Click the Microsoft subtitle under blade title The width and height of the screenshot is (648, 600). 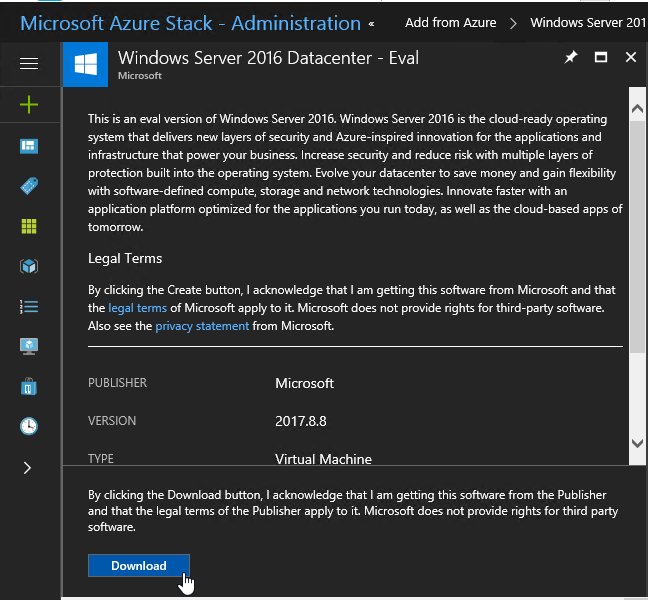[x=140, y=76]
